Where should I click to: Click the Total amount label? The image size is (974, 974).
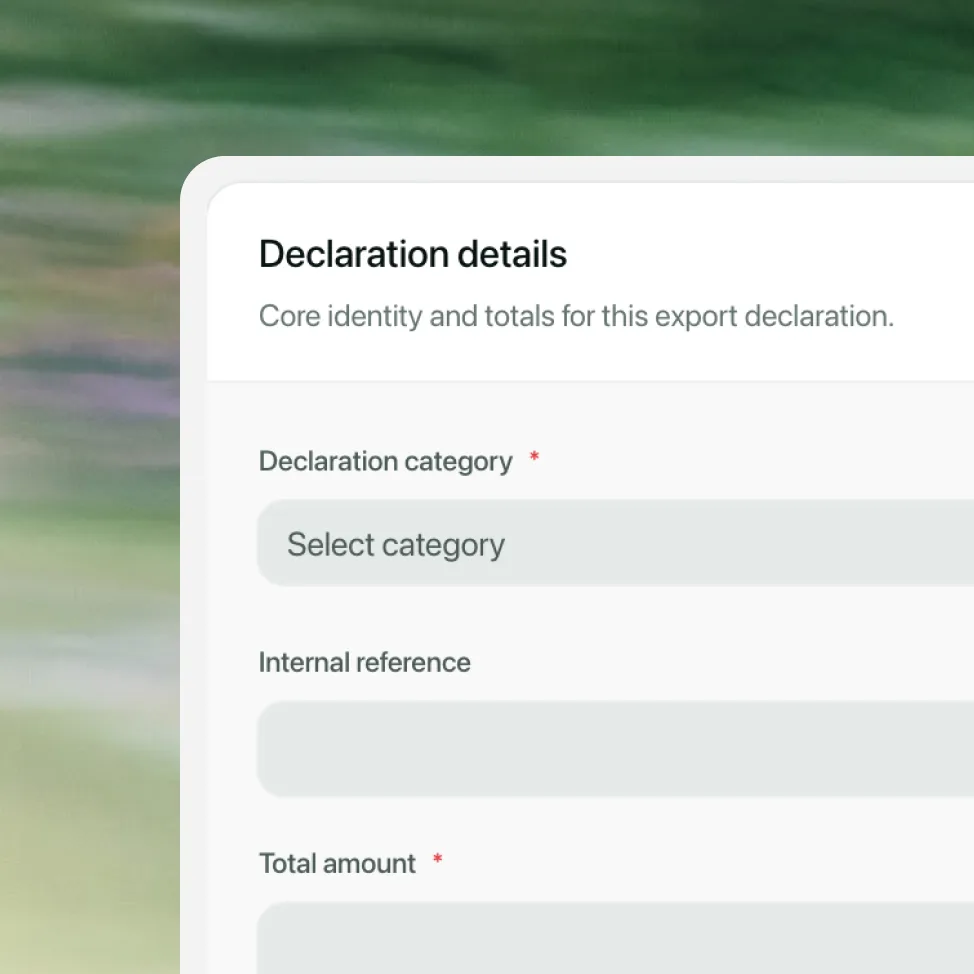point(337,863)
